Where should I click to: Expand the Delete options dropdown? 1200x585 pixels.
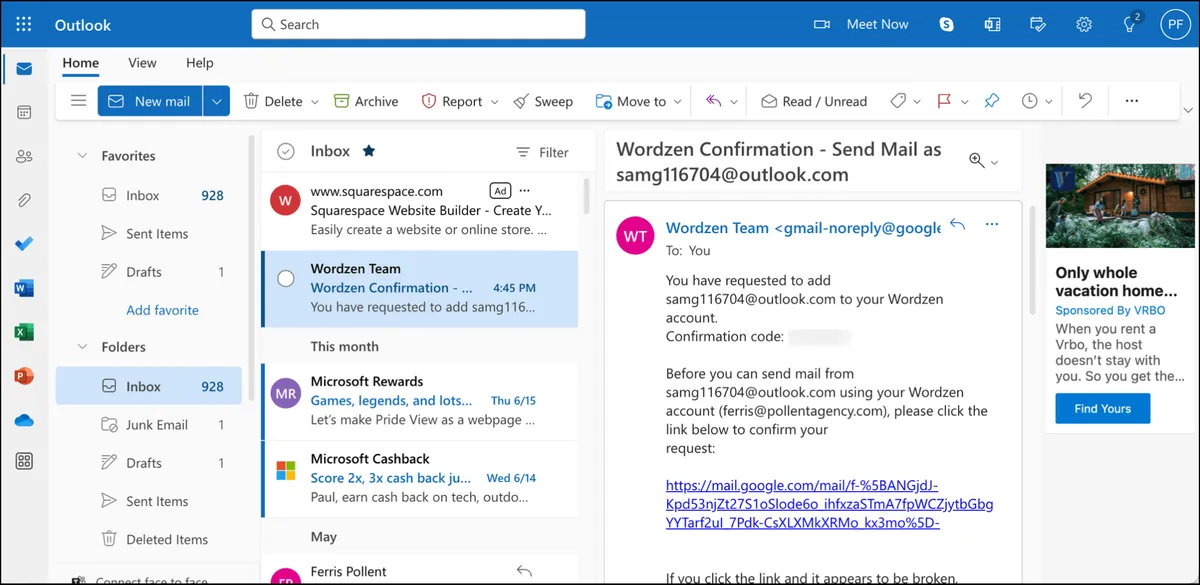tap(315, 102)
